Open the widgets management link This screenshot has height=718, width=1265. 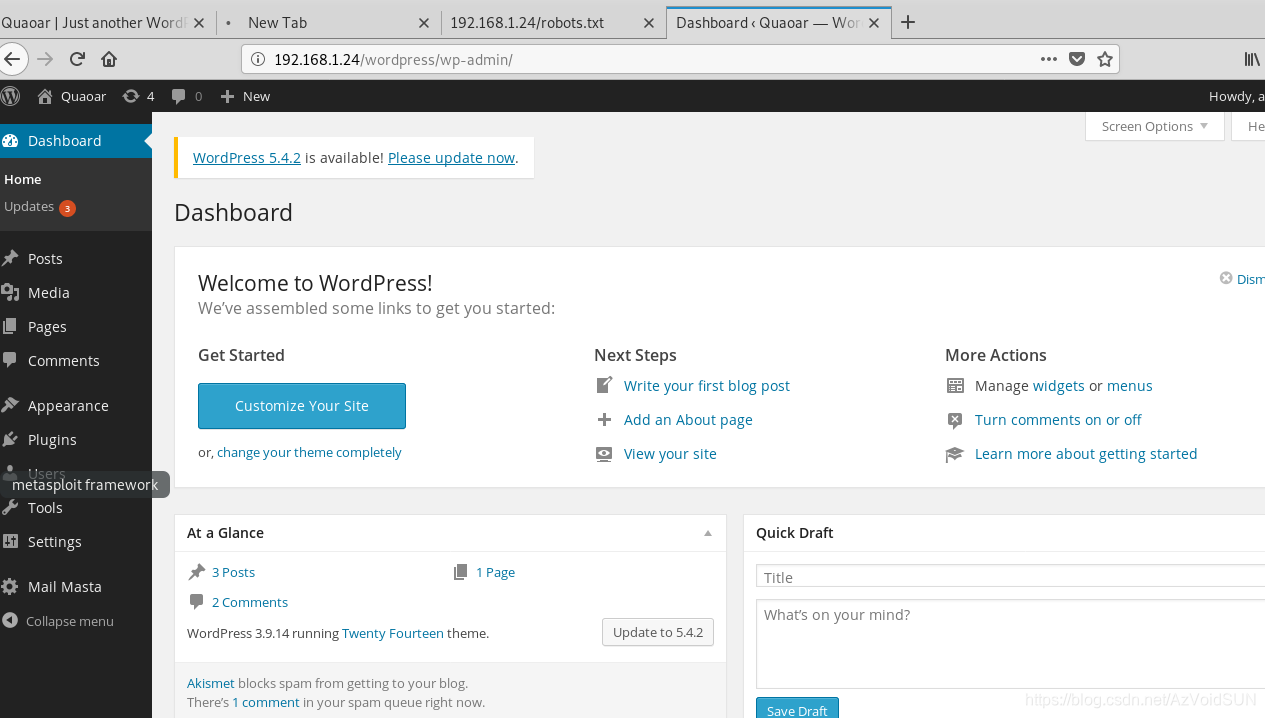(1058, 386)
